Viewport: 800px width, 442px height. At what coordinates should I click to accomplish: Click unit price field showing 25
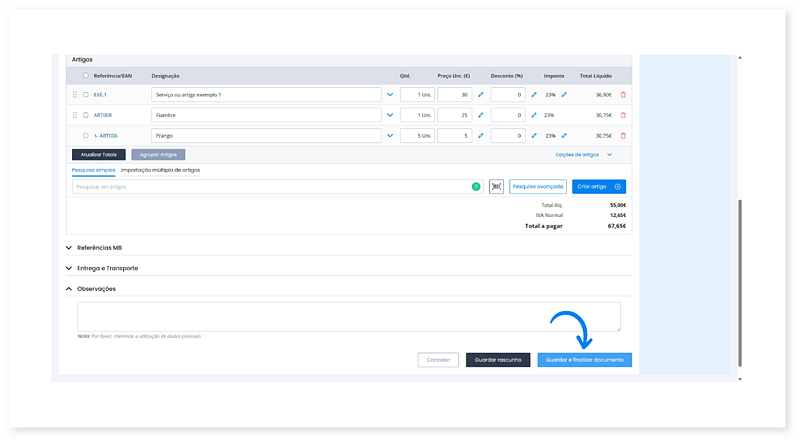[455, 115]
